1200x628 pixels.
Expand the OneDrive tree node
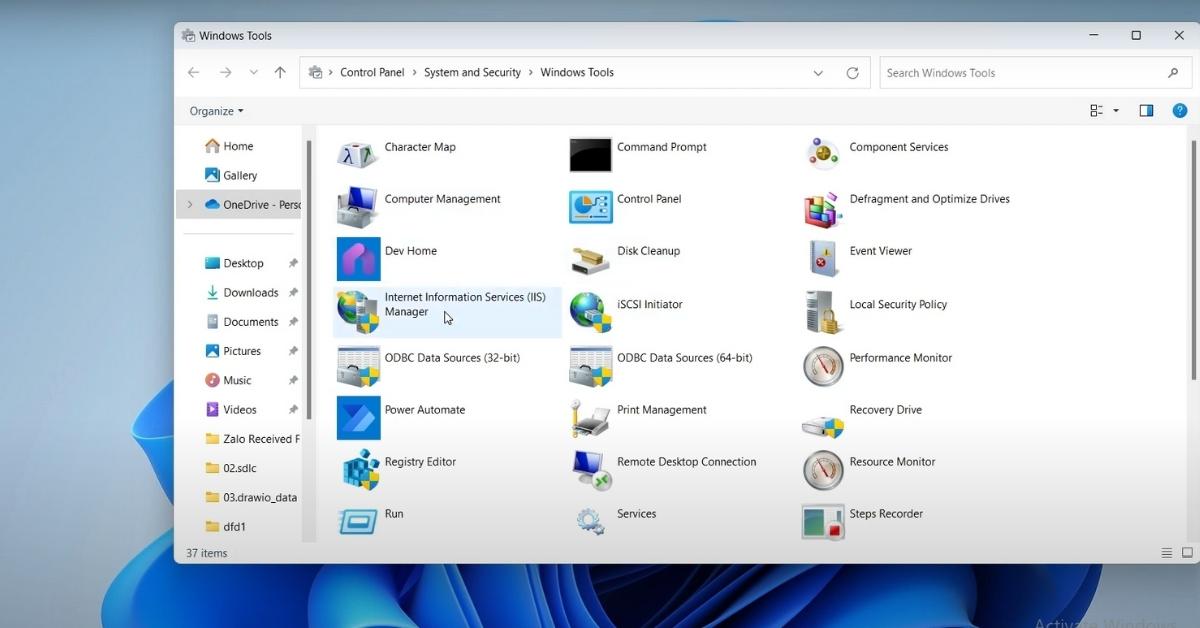point(190,204)
